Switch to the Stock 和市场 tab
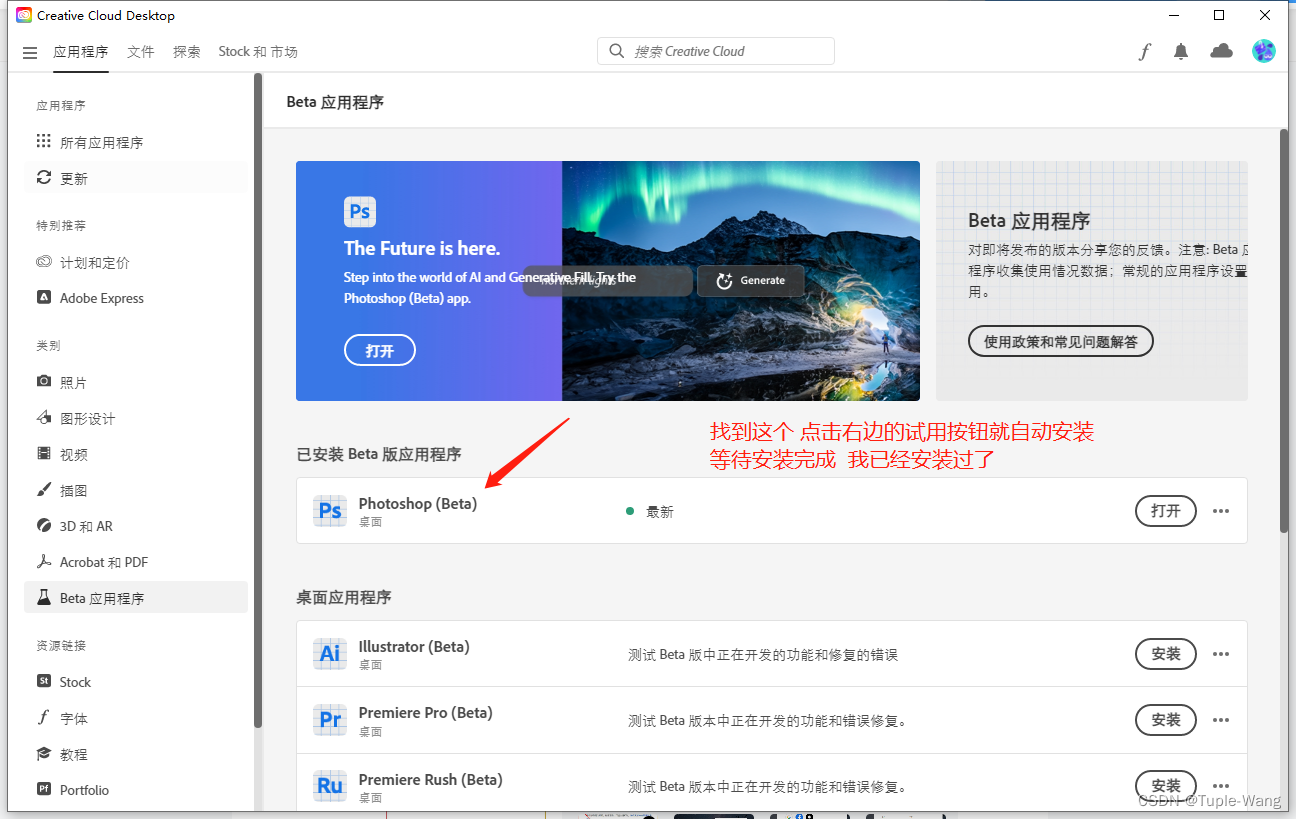Image resolution: width=1296 pixels, height=819 pixels. pyautogui.click(x=258, y=51)
